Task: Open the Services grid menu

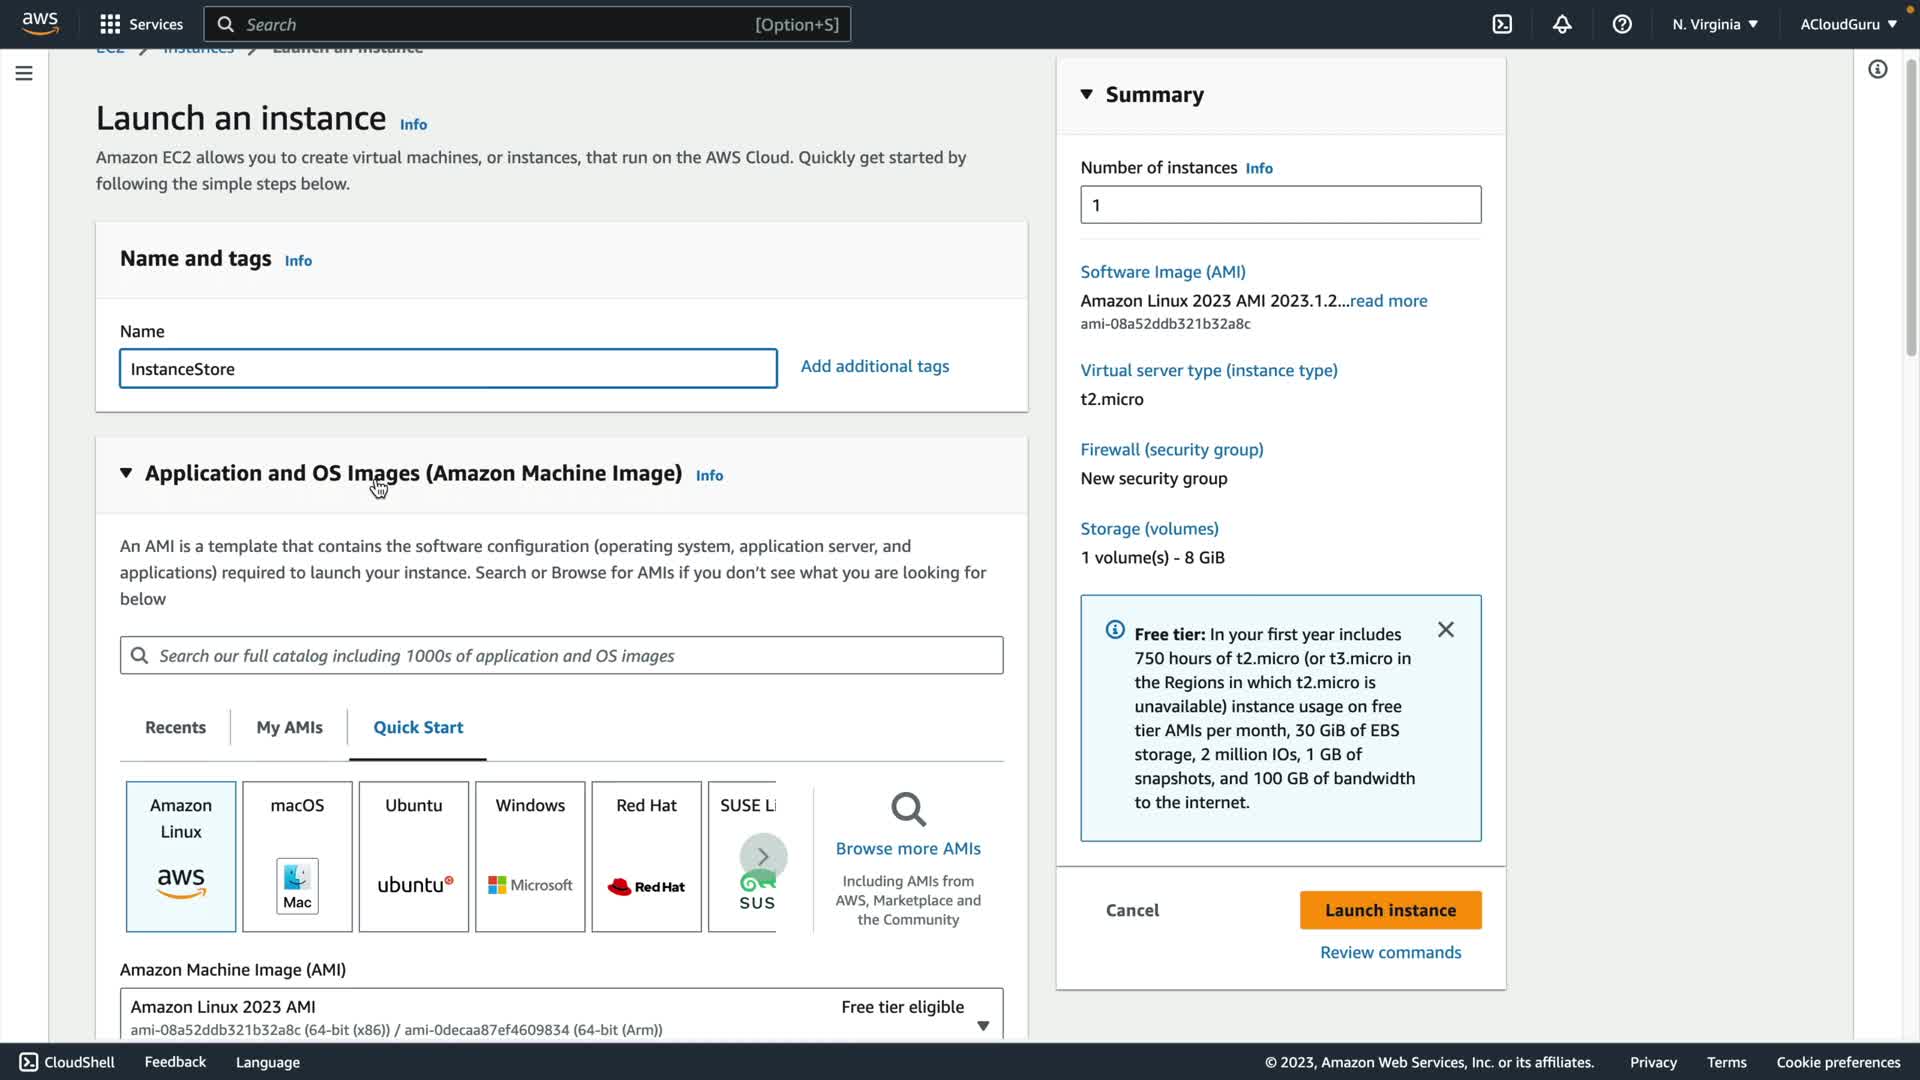Action: 141,24
